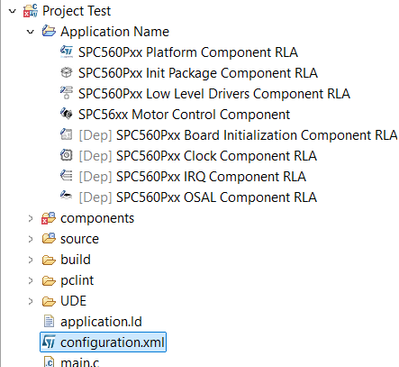Screen dimensions: 399x367
Task: Collapse the Application Name node
Action: coord(30,32)
